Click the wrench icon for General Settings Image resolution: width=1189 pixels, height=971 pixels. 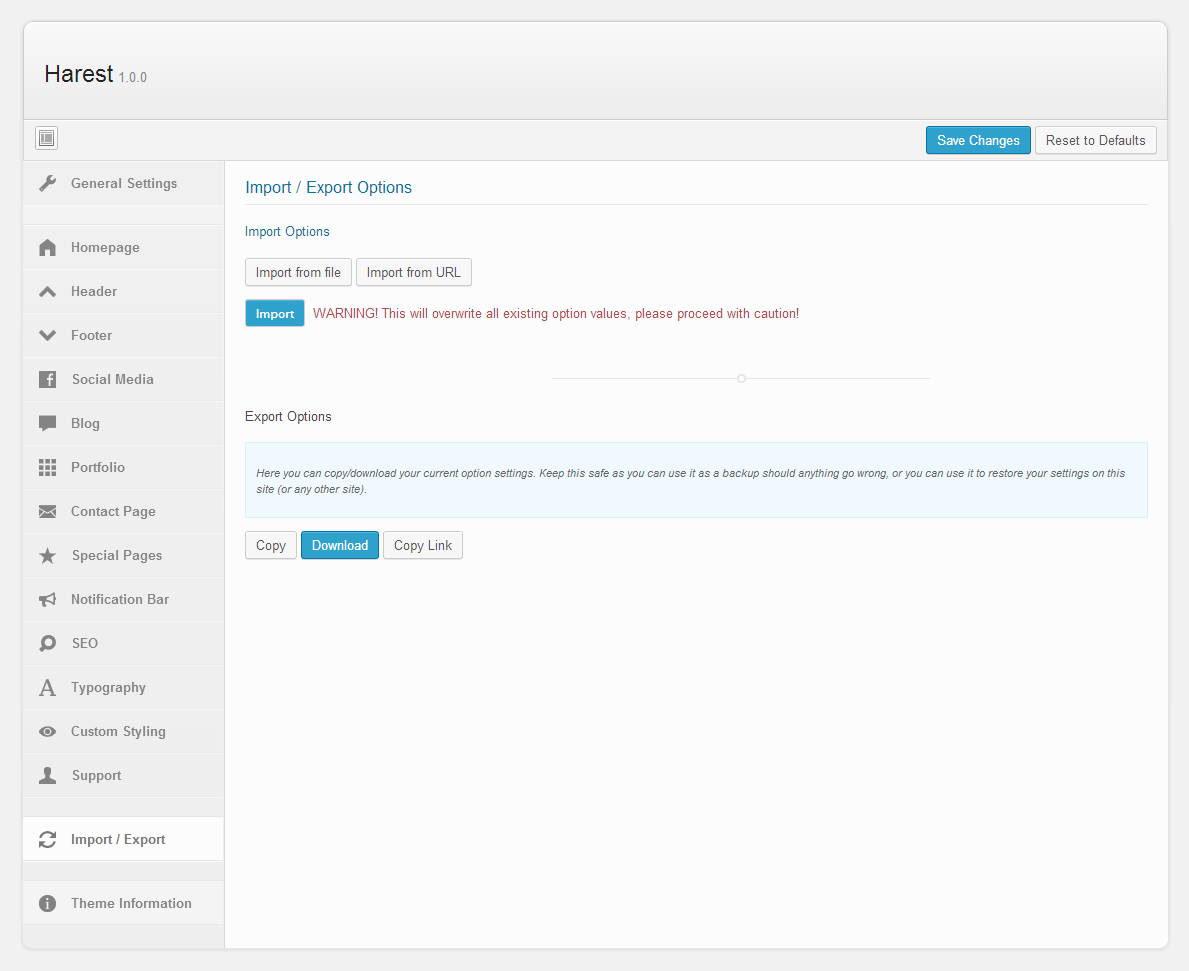[x=47, y=184]
